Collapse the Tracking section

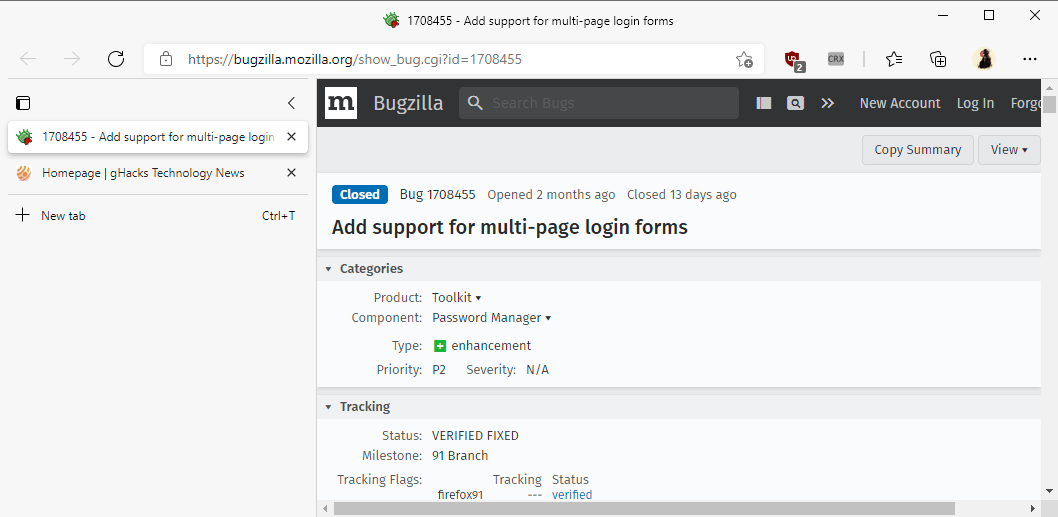pyautogui.click(x=329, y=407)
